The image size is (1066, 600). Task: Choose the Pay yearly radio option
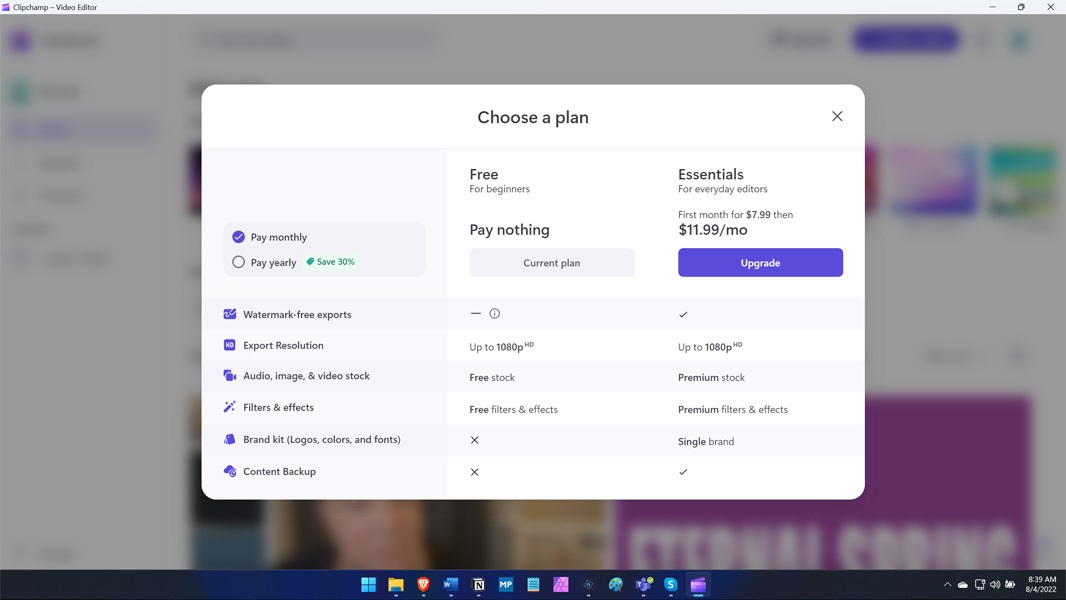[238, 262]
